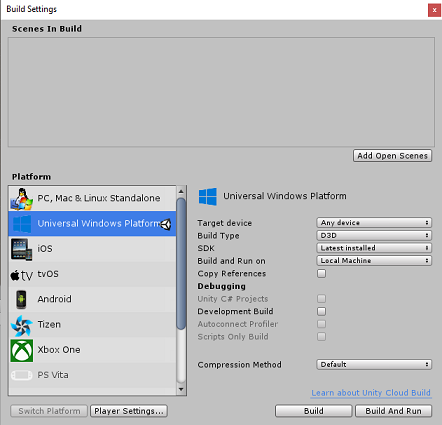Screen dimensions: 442x425
Task: Open the Compression Method dropdown
Action: pyautogui.click(x=374, y=364)
